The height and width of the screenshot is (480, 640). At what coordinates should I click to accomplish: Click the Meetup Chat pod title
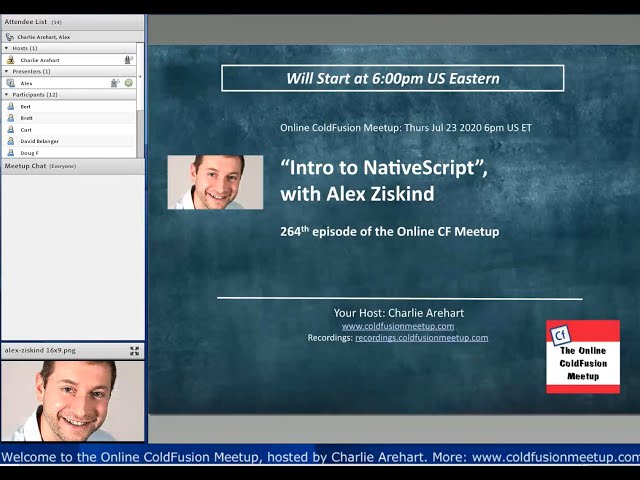(25, 166)
